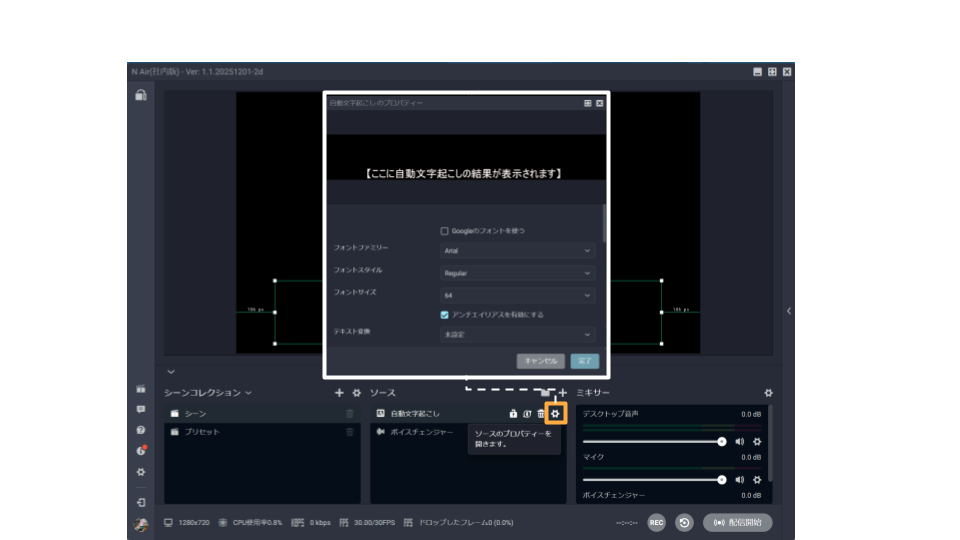Click the sidebar icon above the chat bubble
960x540 pixels.
pyautogui.click(x=141, y=389)
